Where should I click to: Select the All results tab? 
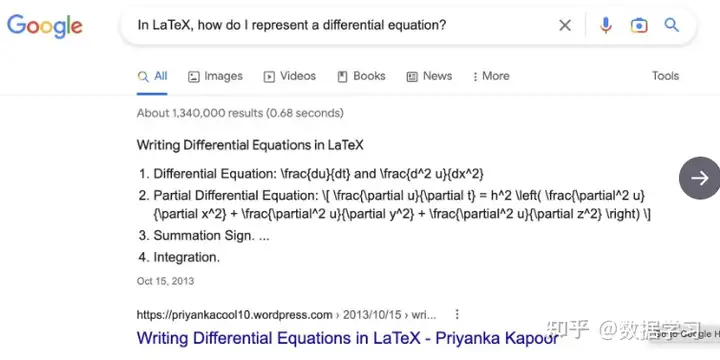click(152, 76)
